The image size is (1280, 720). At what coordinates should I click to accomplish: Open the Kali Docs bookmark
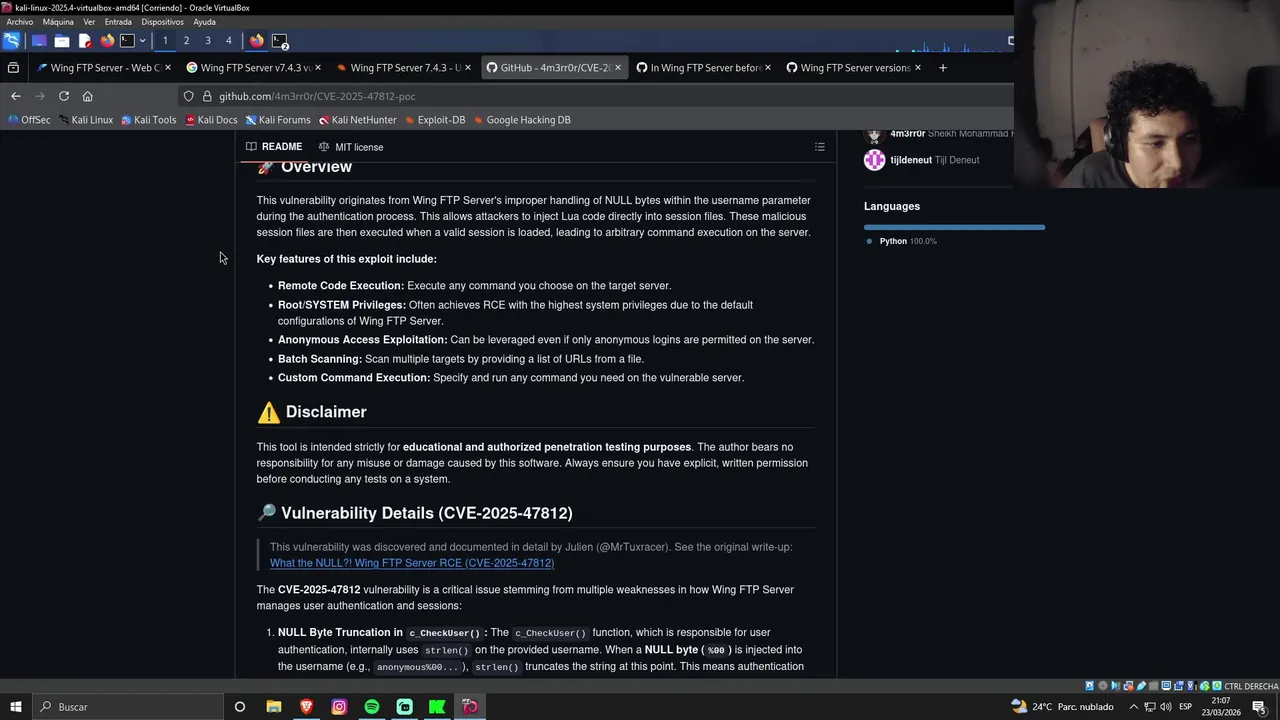[x=212, y=120]
